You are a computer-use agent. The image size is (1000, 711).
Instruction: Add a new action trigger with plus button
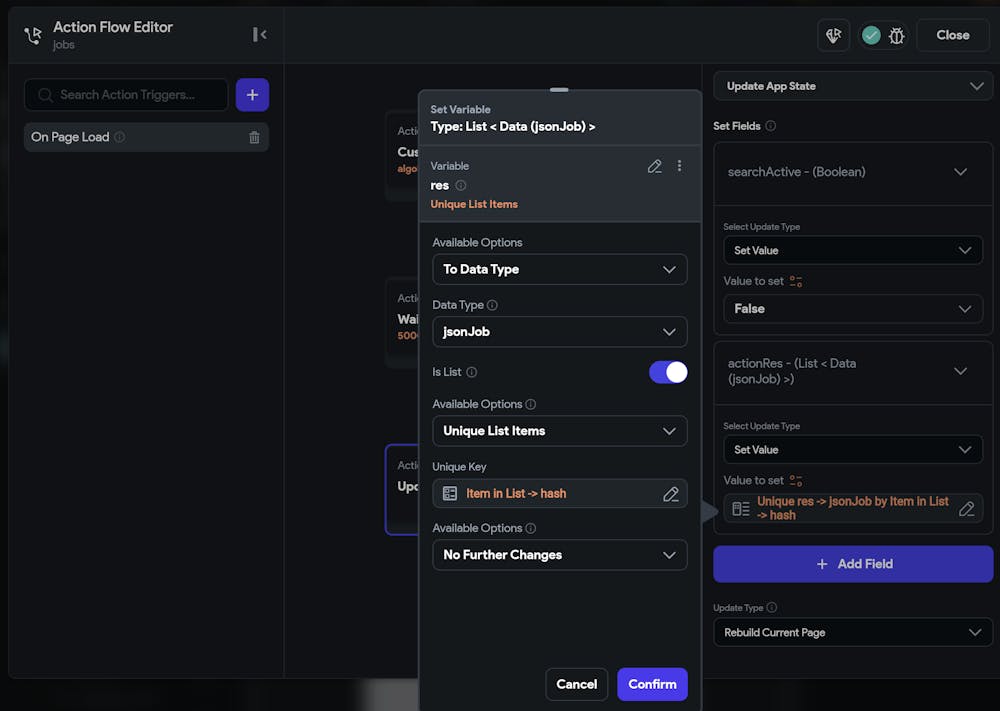pos(253,95)
